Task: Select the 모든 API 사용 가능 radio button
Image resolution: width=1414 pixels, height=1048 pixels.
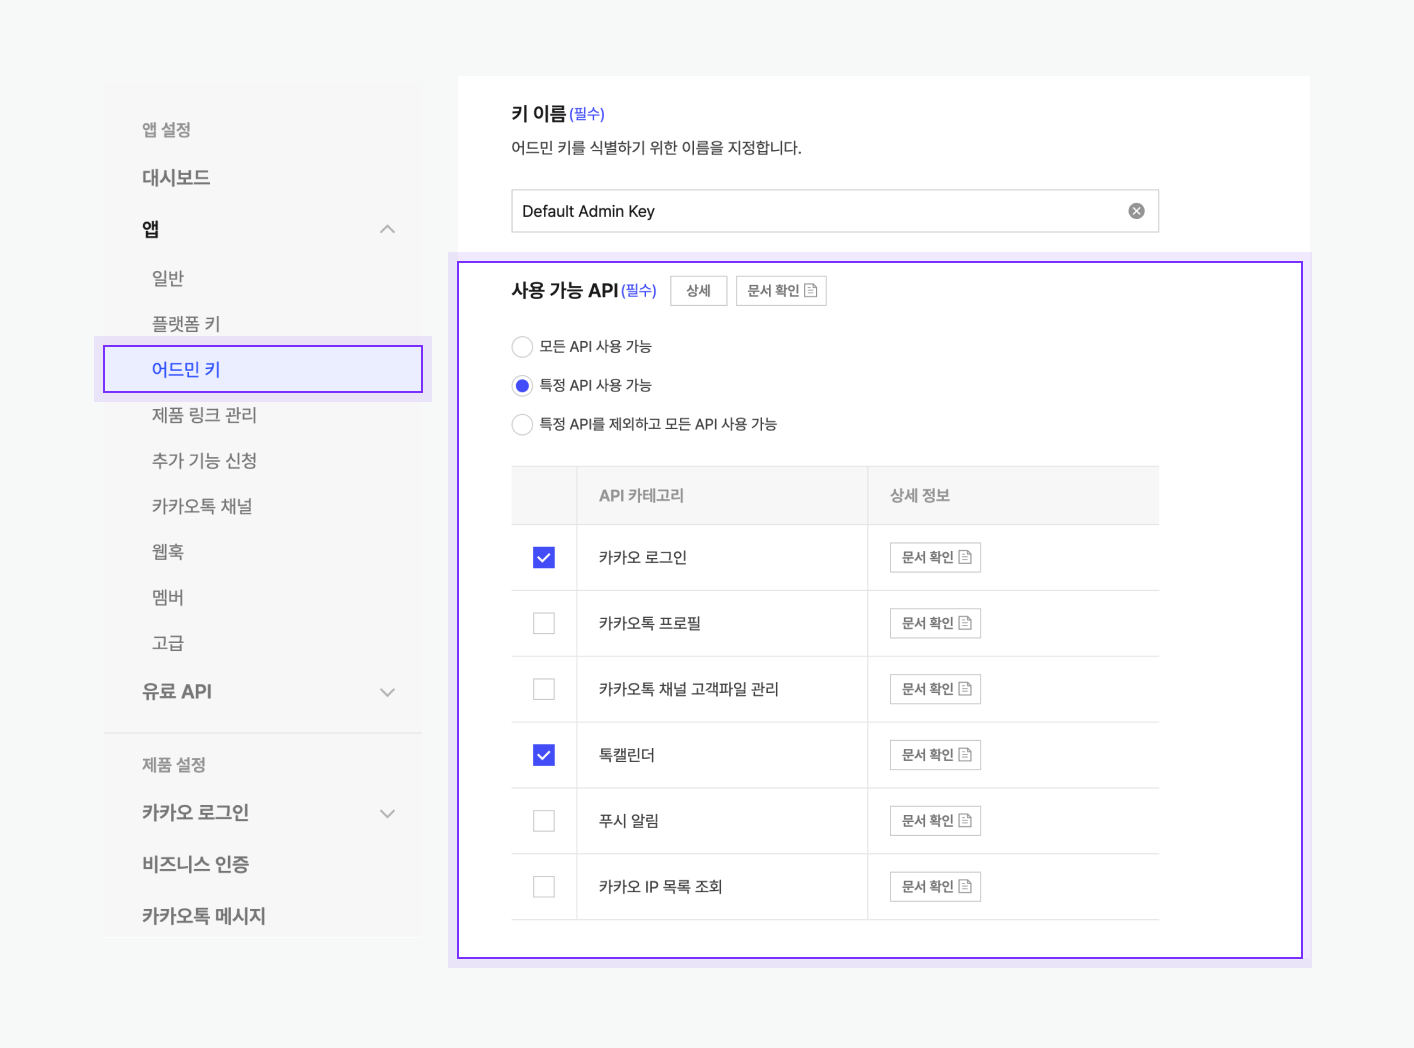Action: [x=521, y=346]
